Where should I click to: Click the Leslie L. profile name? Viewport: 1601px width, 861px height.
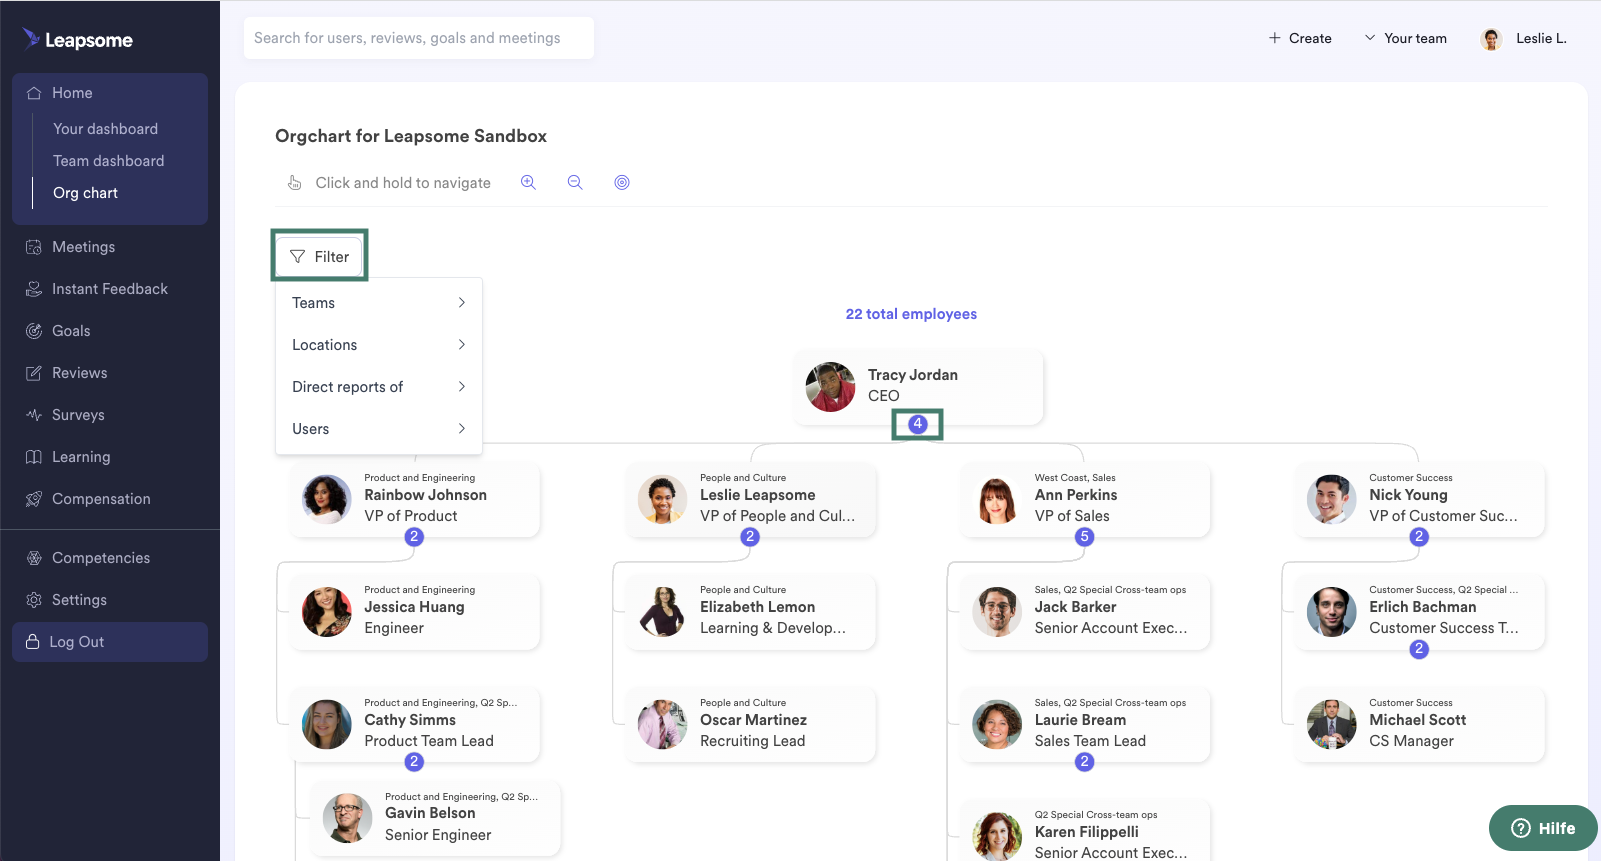tap(1541, 38)
